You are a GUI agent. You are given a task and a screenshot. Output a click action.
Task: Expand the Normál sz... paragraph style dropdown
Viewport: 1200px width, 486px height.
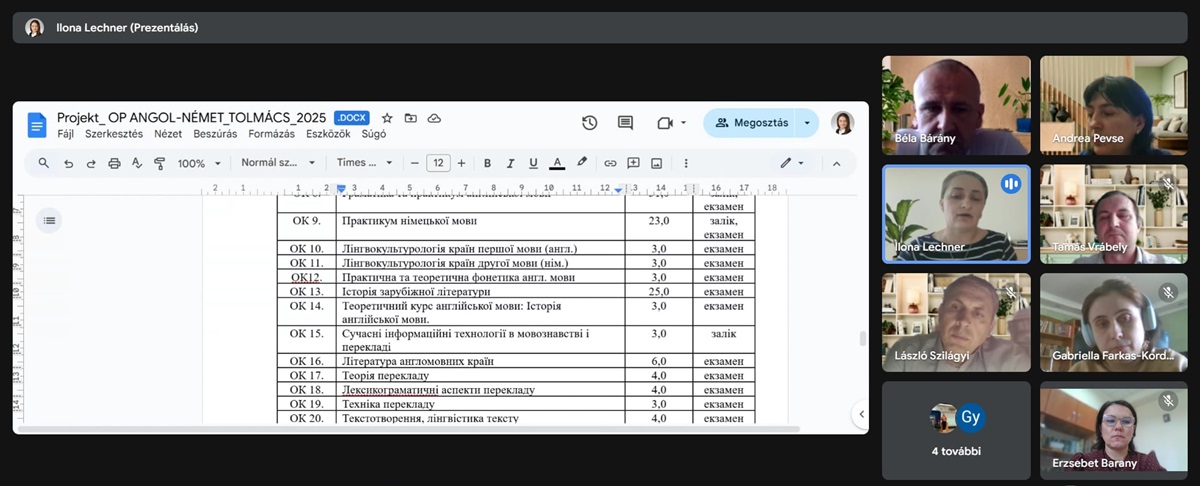click(x=278, y=163)
